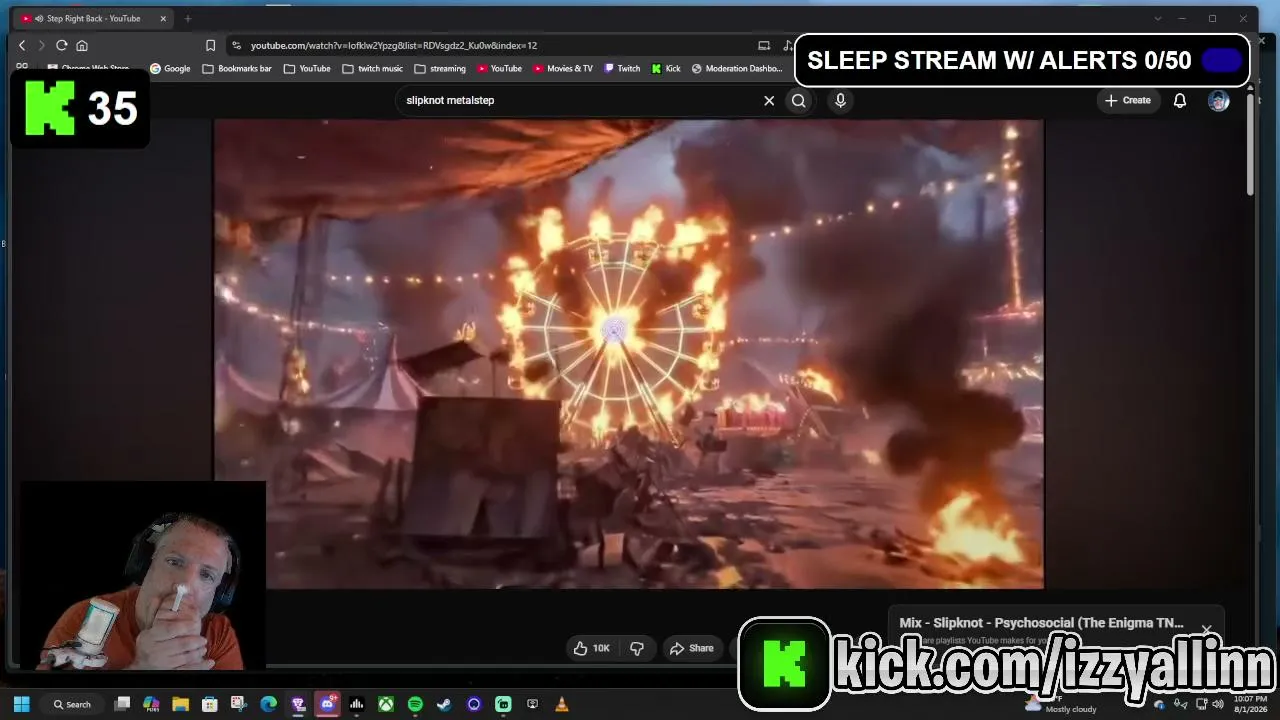Open the taskbar volume icon
The image size is (1280, 720).
coord(1218,704)
